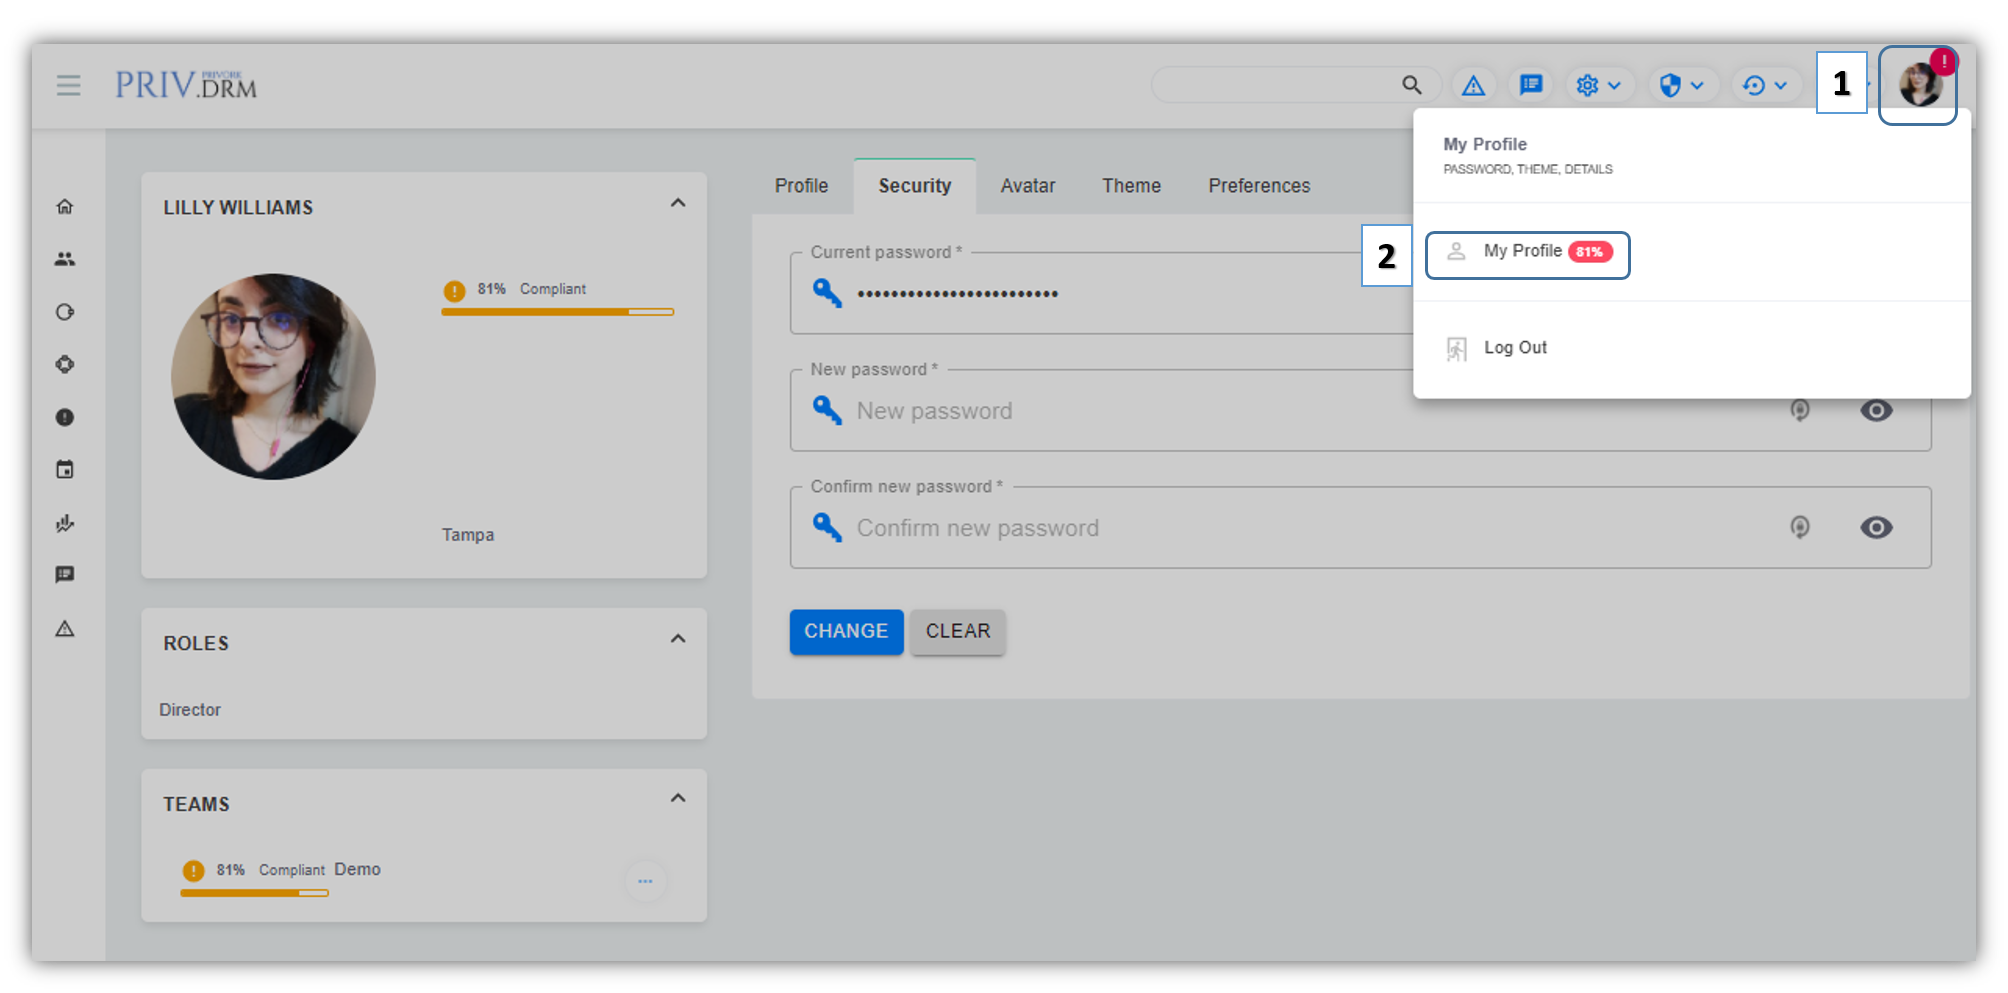Image resolution: width=2008 pixels, height=993 pixels.
Task: Click the Home icon in sidebar
Action: coord(65,207)
